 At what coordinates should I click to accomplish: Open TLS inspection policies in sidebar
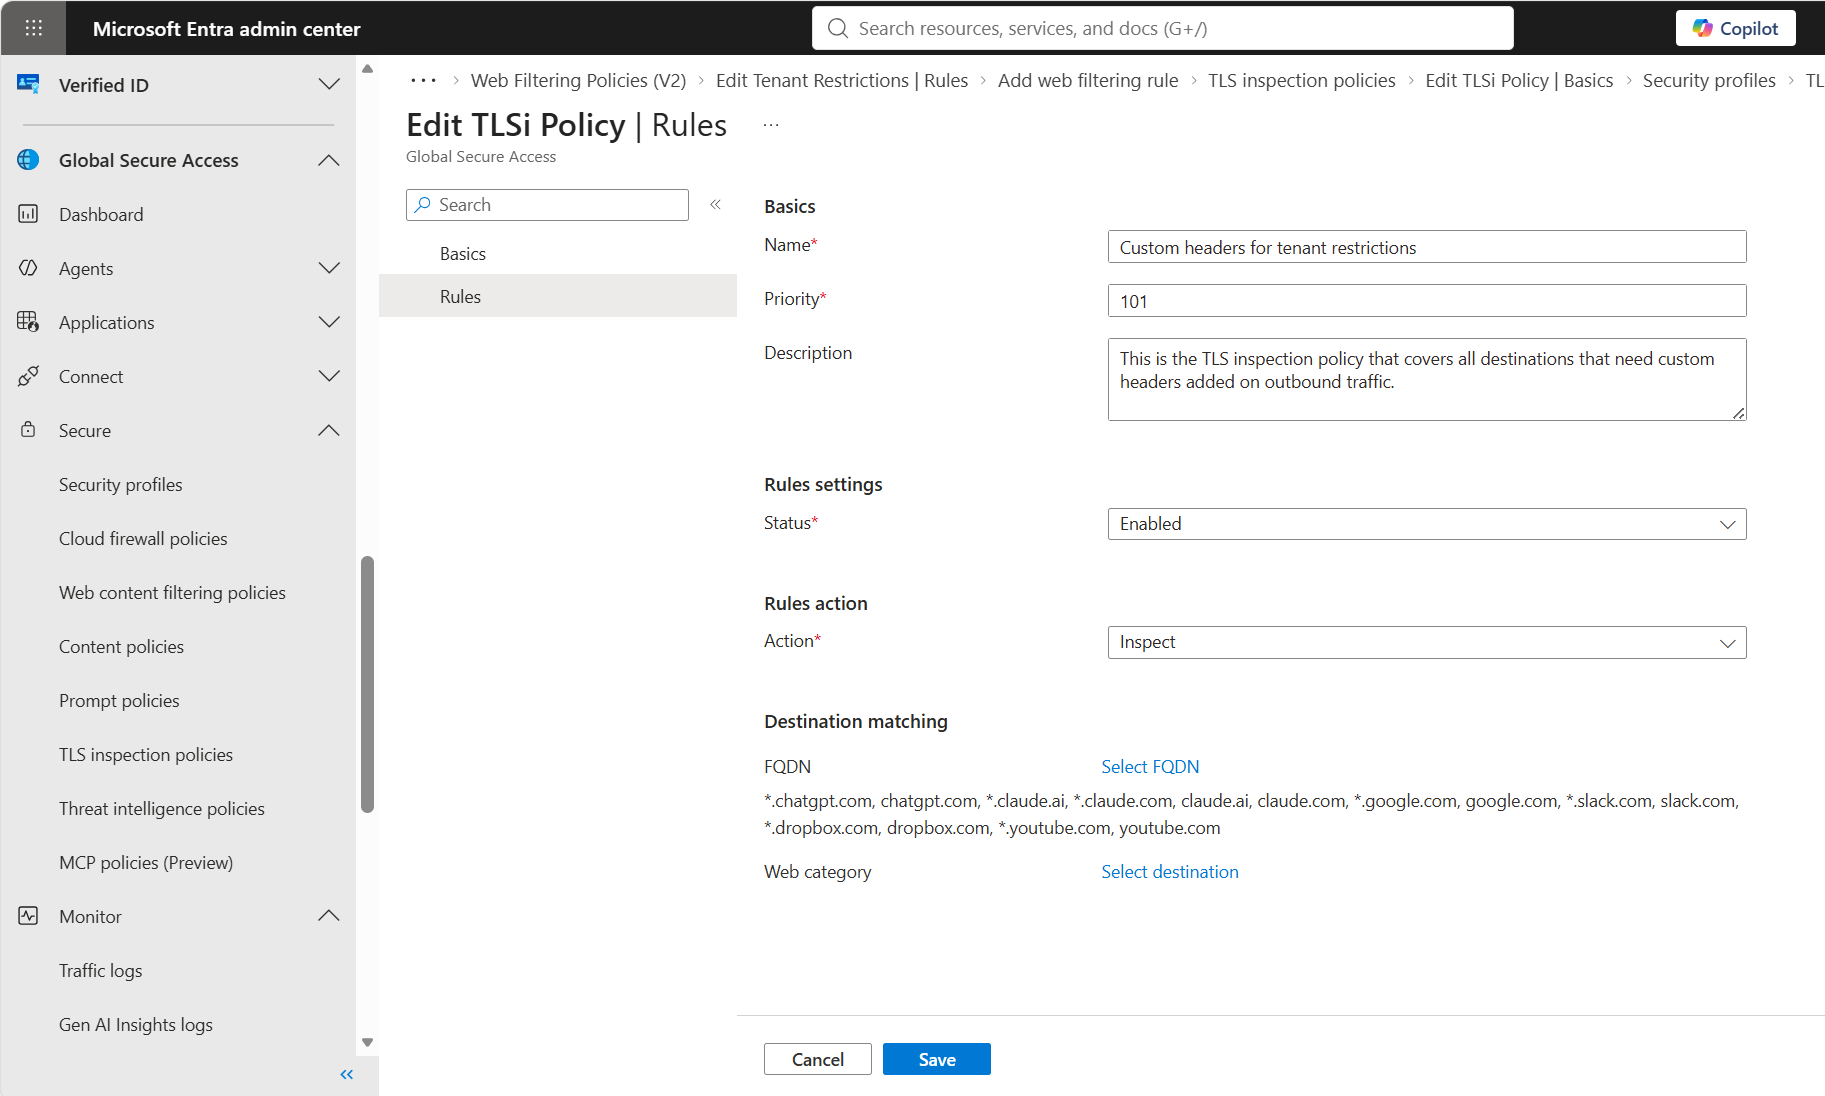point(146,754)
